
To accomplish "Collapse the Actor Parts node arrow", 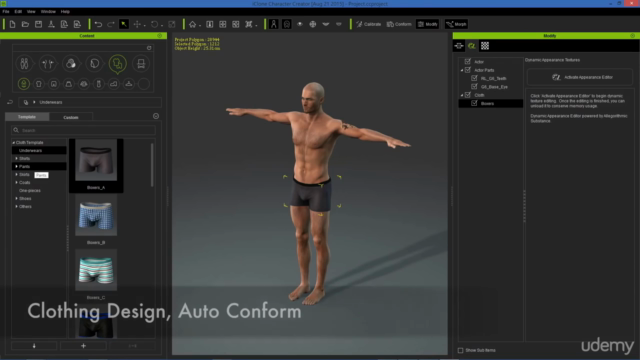I will [462, 70].
